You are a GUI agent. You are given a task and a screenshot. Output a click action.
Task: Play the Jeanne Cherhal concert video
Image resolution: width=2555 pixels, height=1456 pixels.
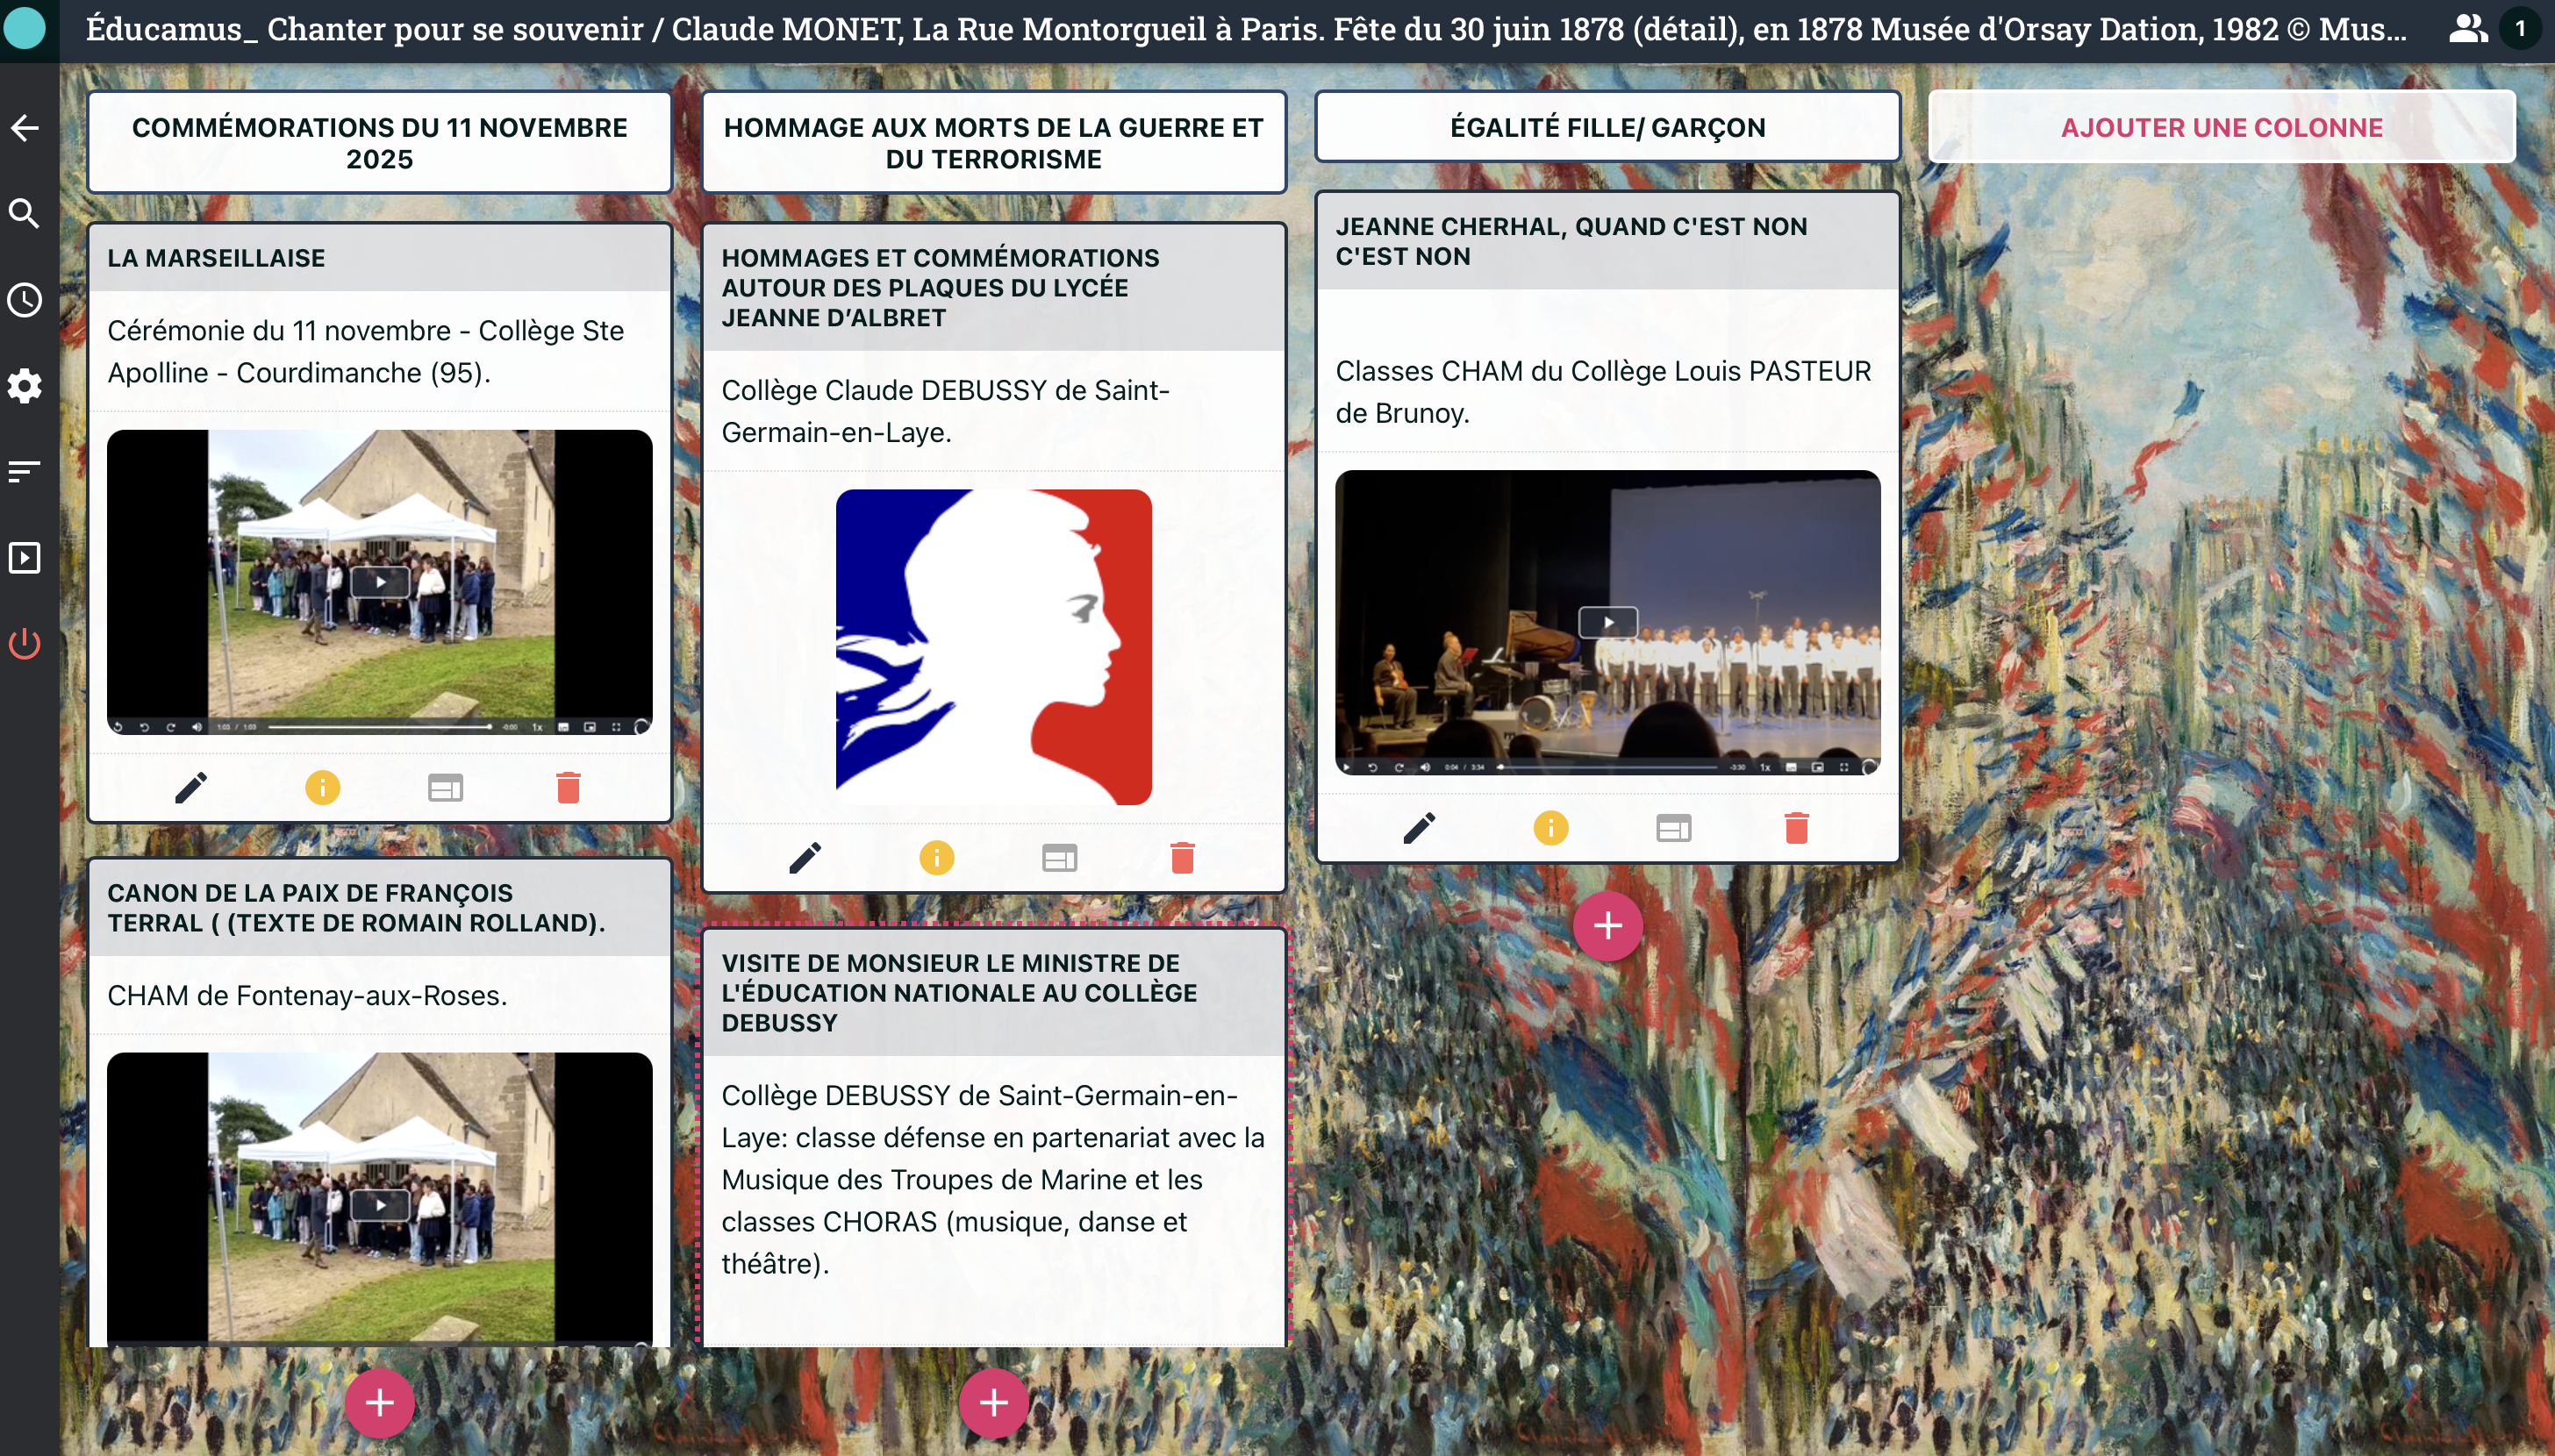1607,622
